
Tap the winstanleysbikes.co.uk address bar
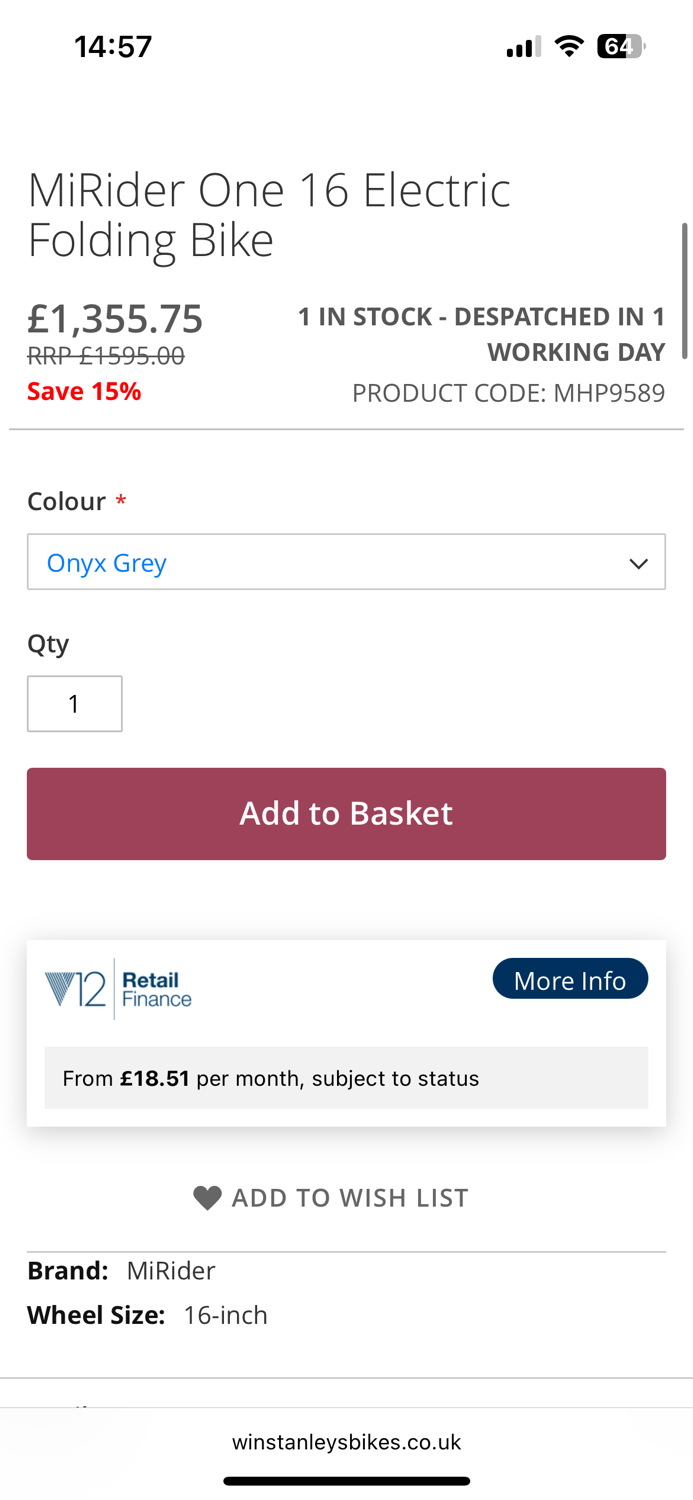click(346, 1442)
